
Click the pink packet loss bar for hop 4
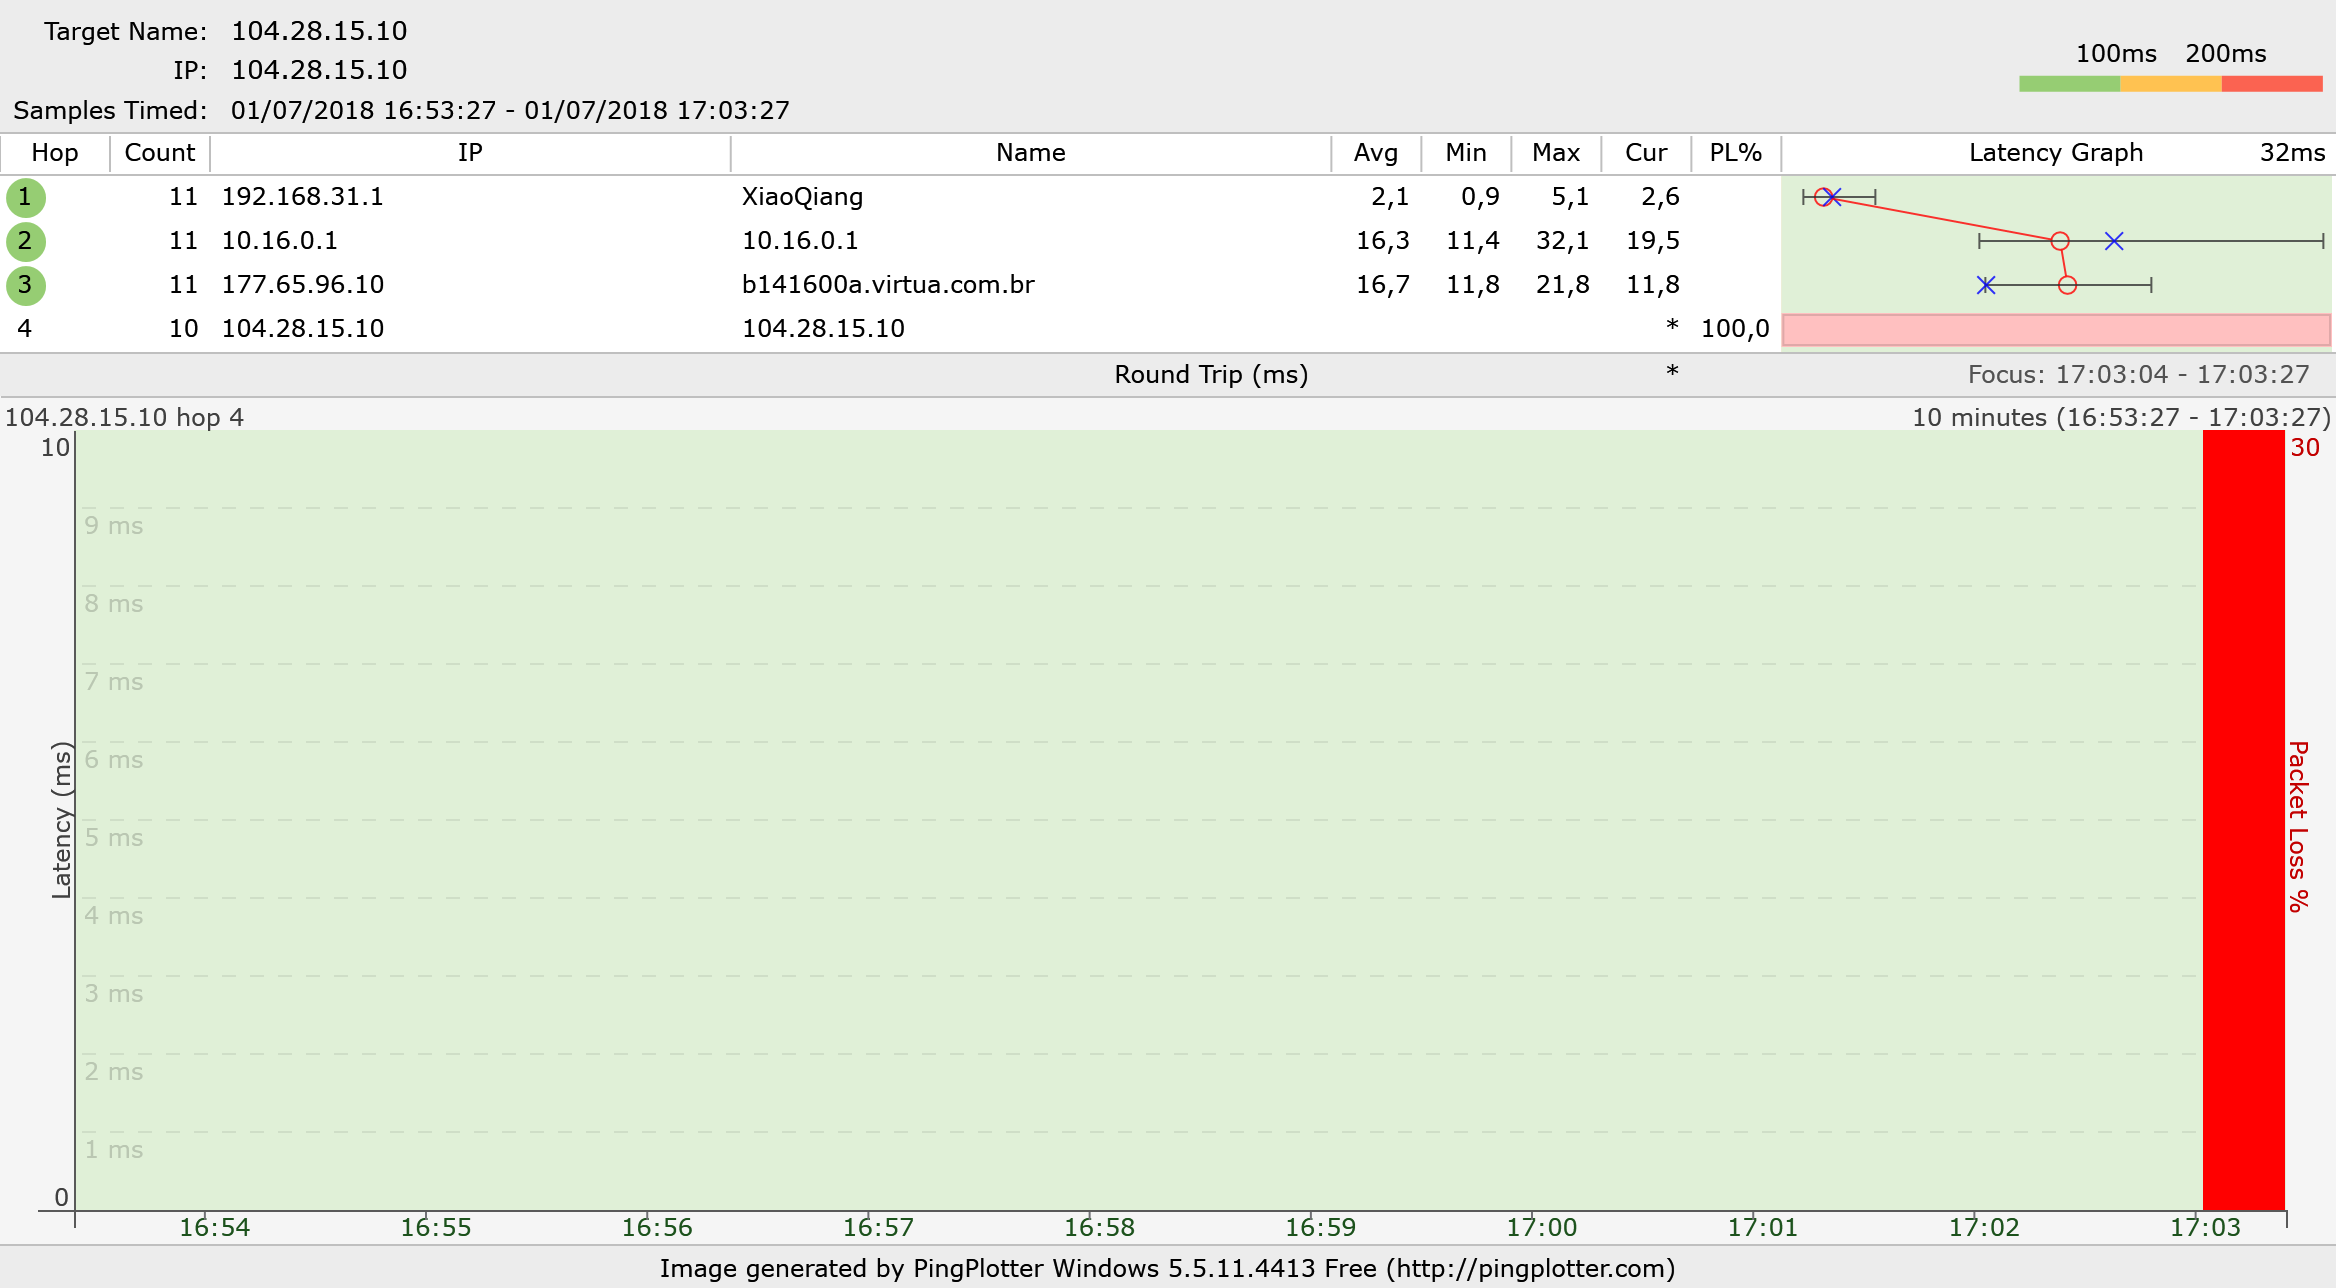(2056, 330)
